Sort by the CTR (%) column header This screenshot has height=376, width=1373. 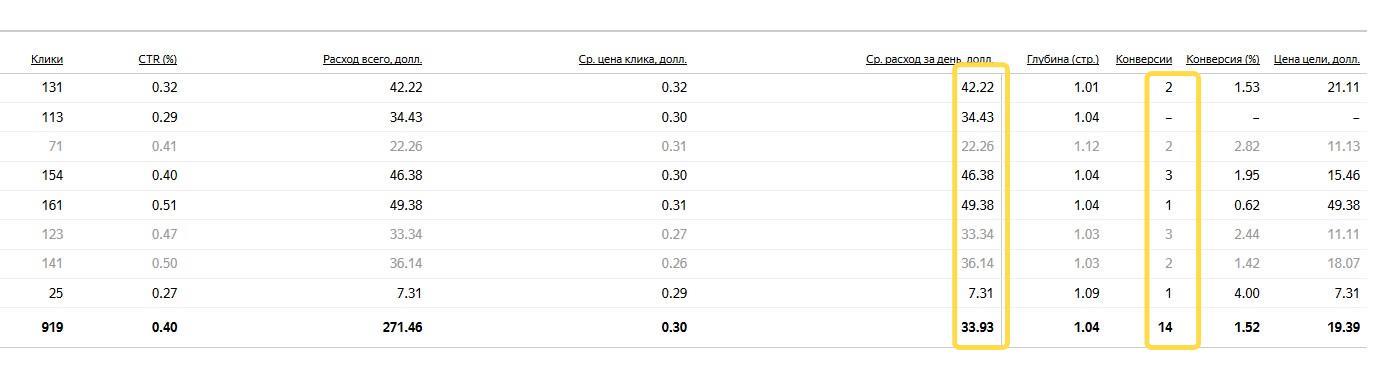pos(158,59)
